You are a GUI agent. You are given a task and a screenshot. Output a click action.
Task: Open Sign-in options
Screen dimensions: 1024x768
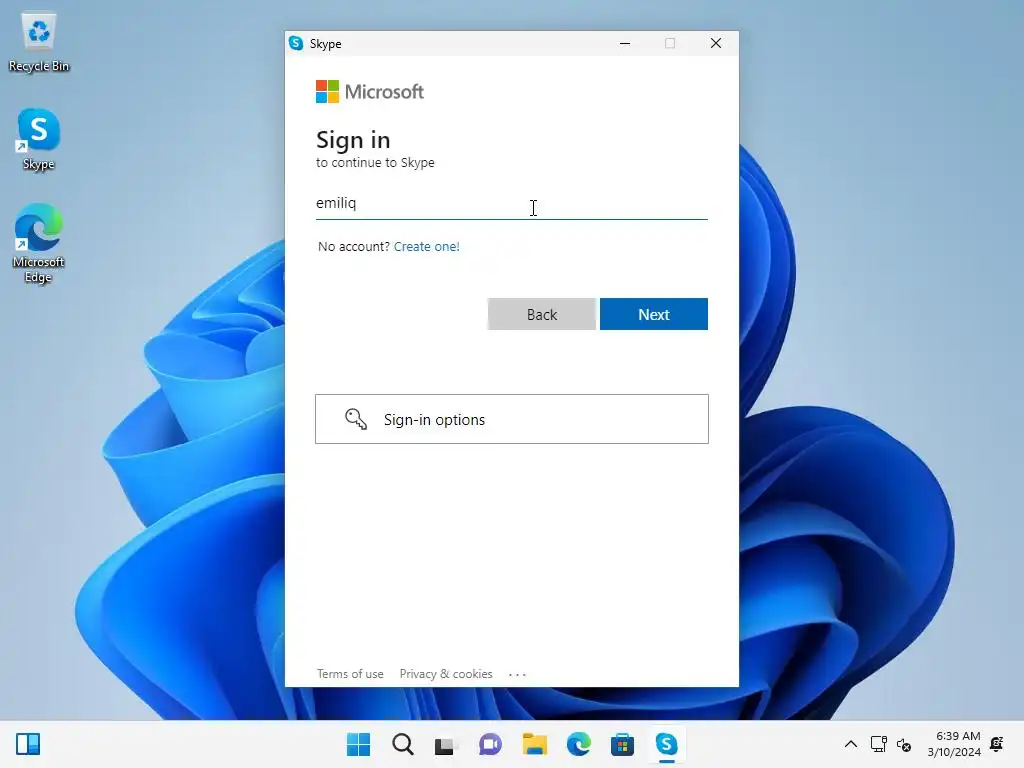coord(511,419)
